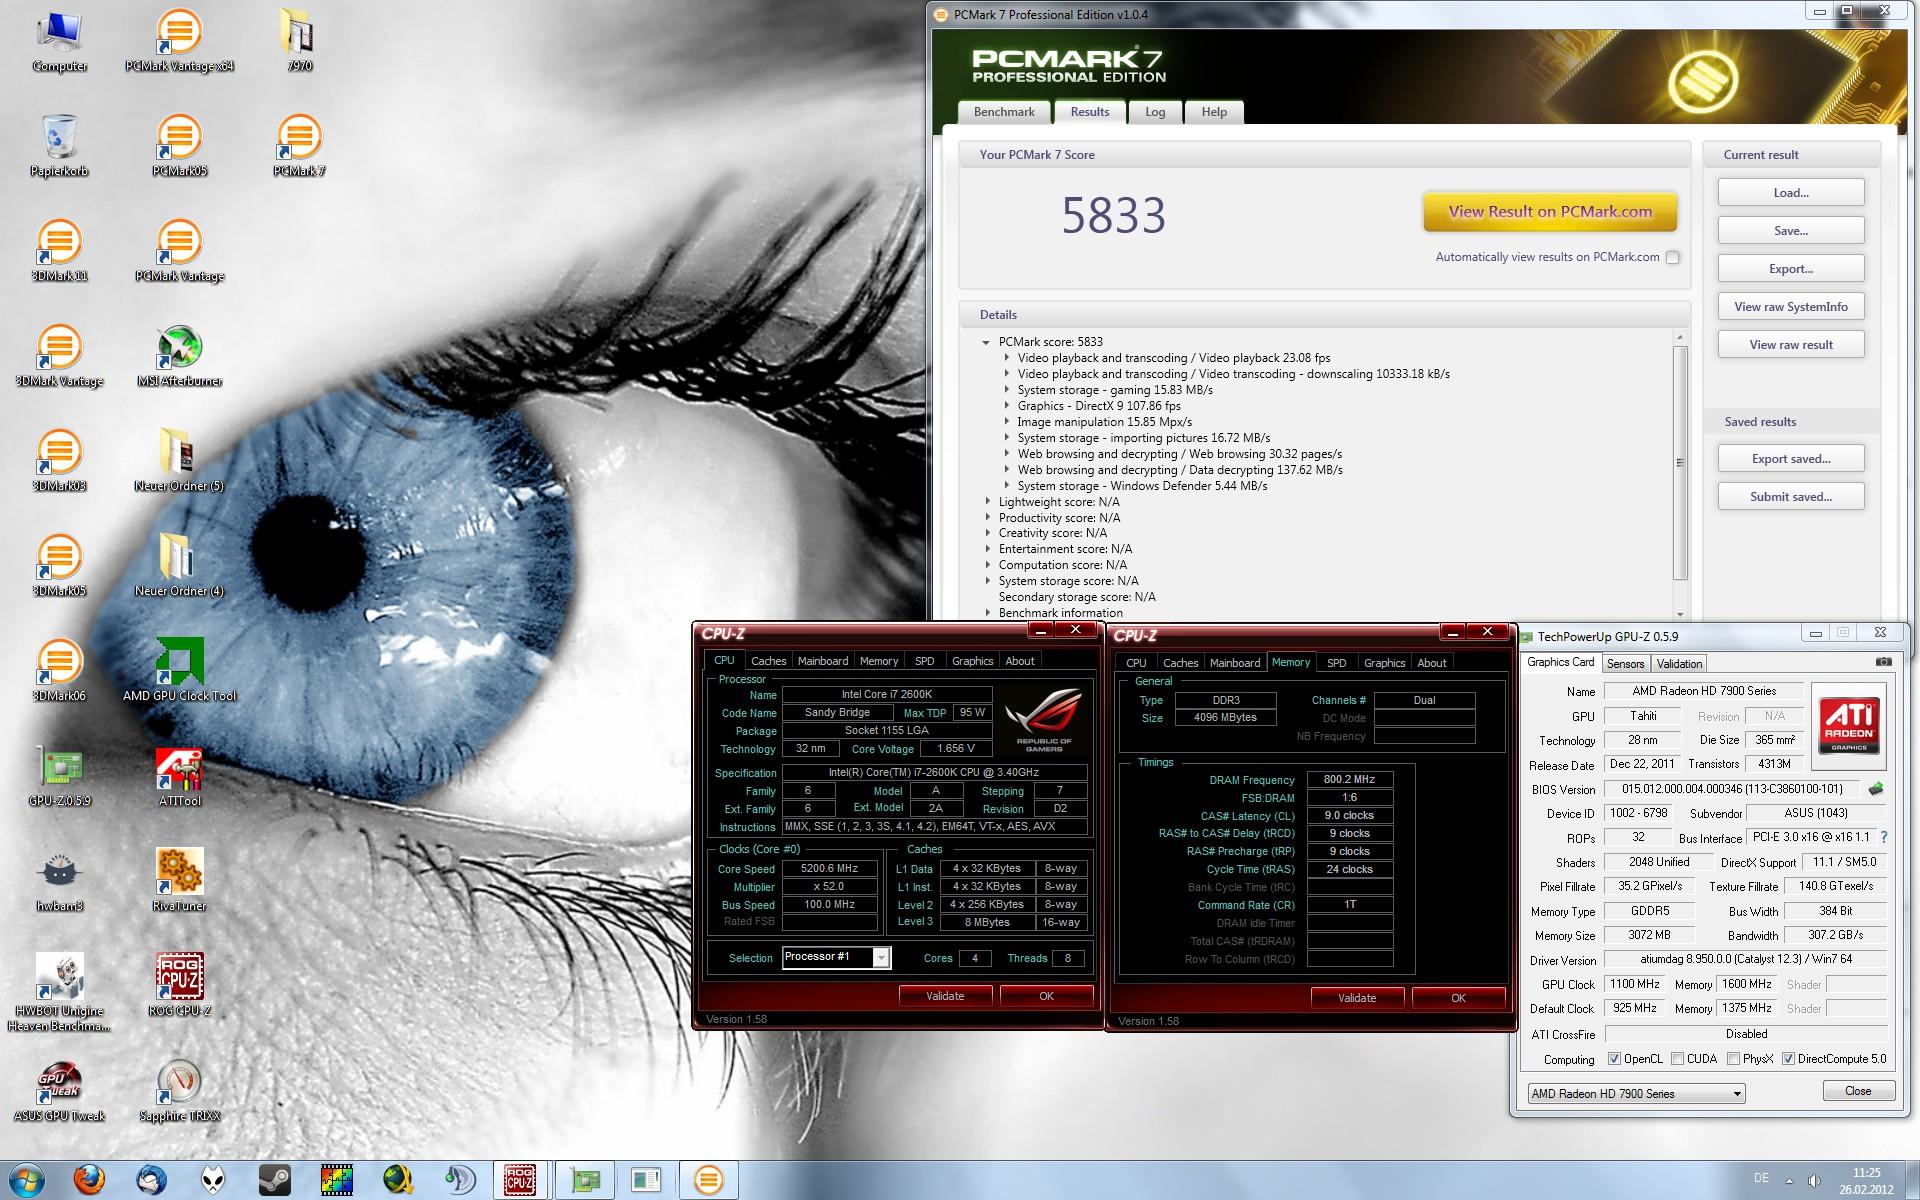The height and width of the screenshot is (1200, 1920).
Task: Open SPD tab in right CPU-Z
Action: [1336, 663]
